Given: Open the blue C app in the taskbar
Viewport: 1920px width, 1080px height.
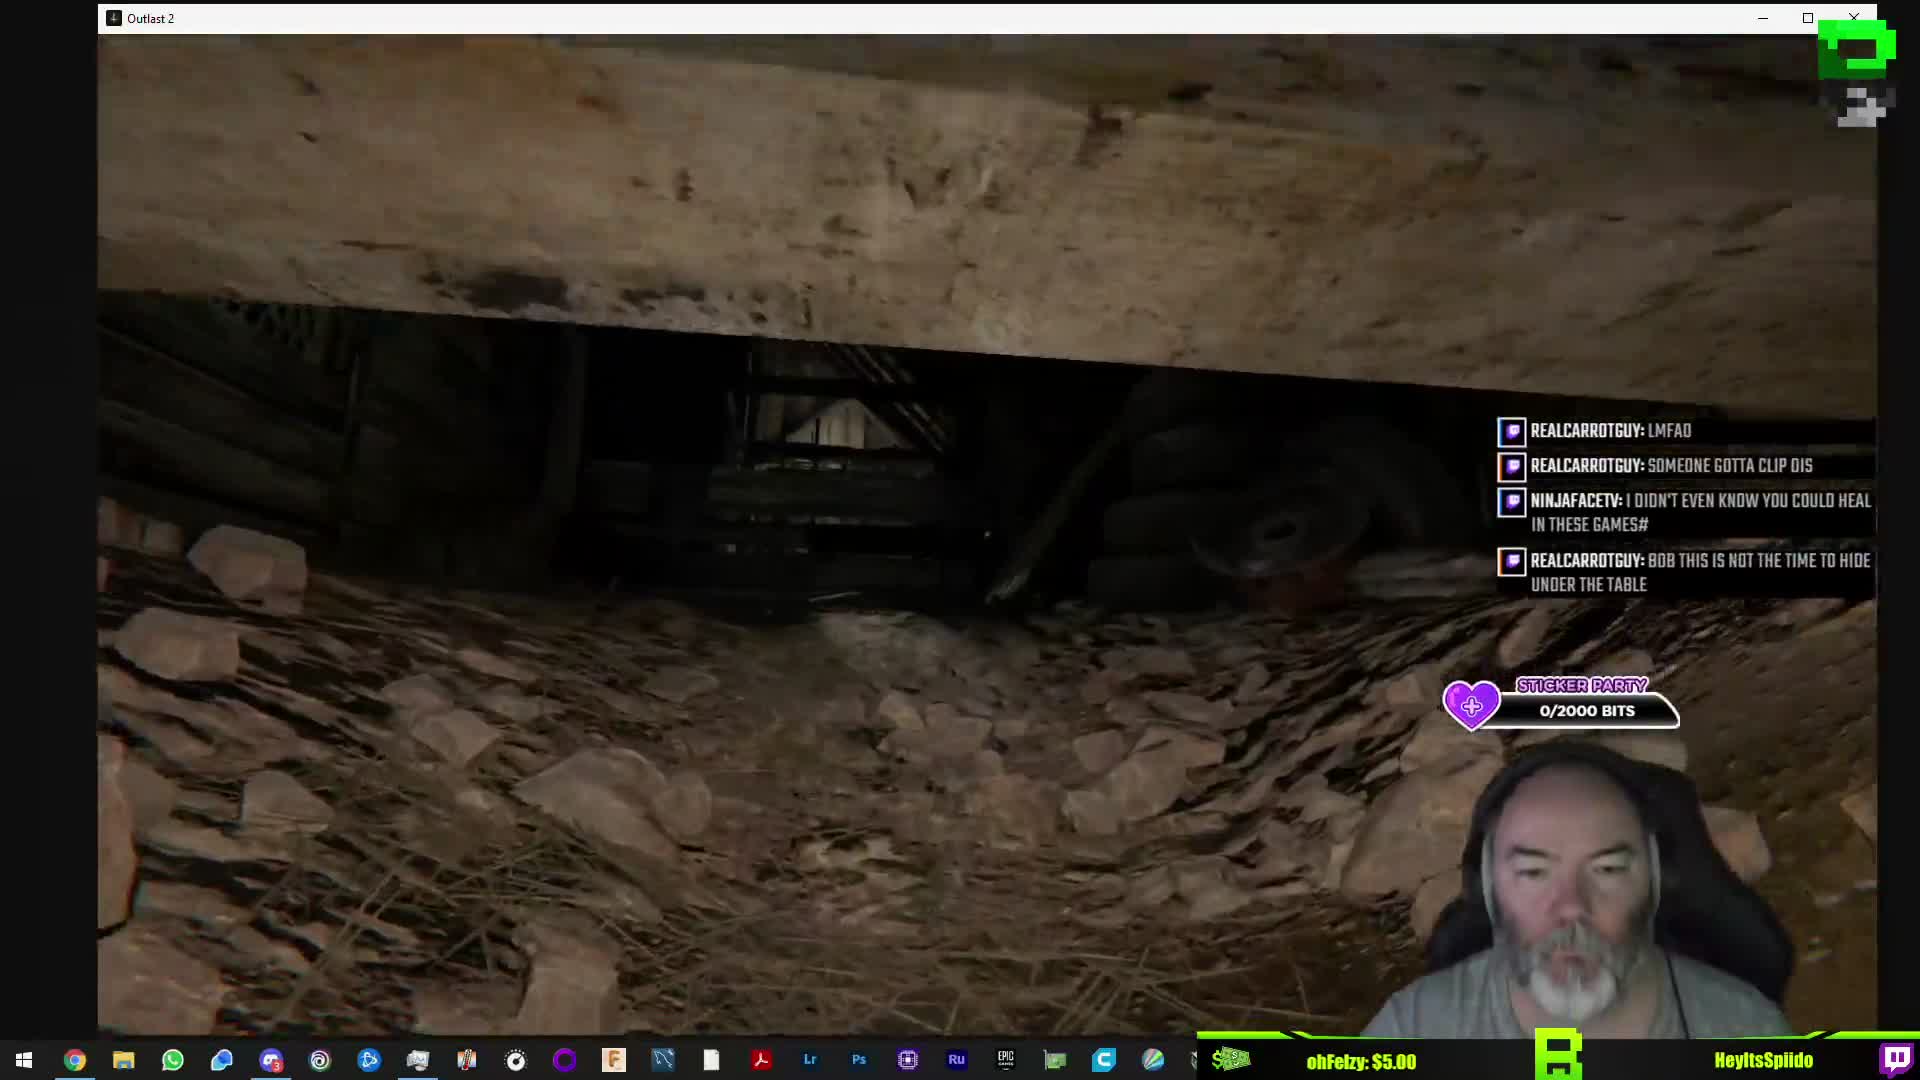Looking at the screenshot, I should coord(1104,1060).
